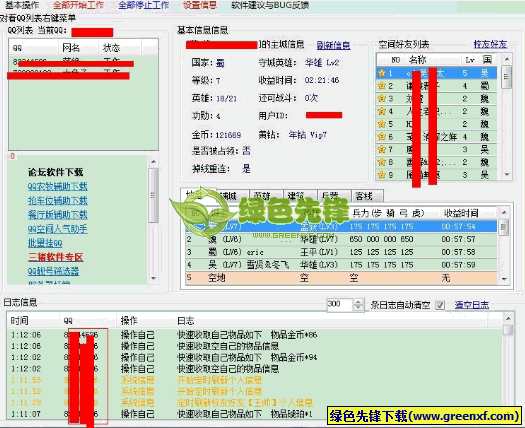Open QQ空间人气助手 link
The height and width of the screenshot is (428, 525).
click(x=58, y=229)
